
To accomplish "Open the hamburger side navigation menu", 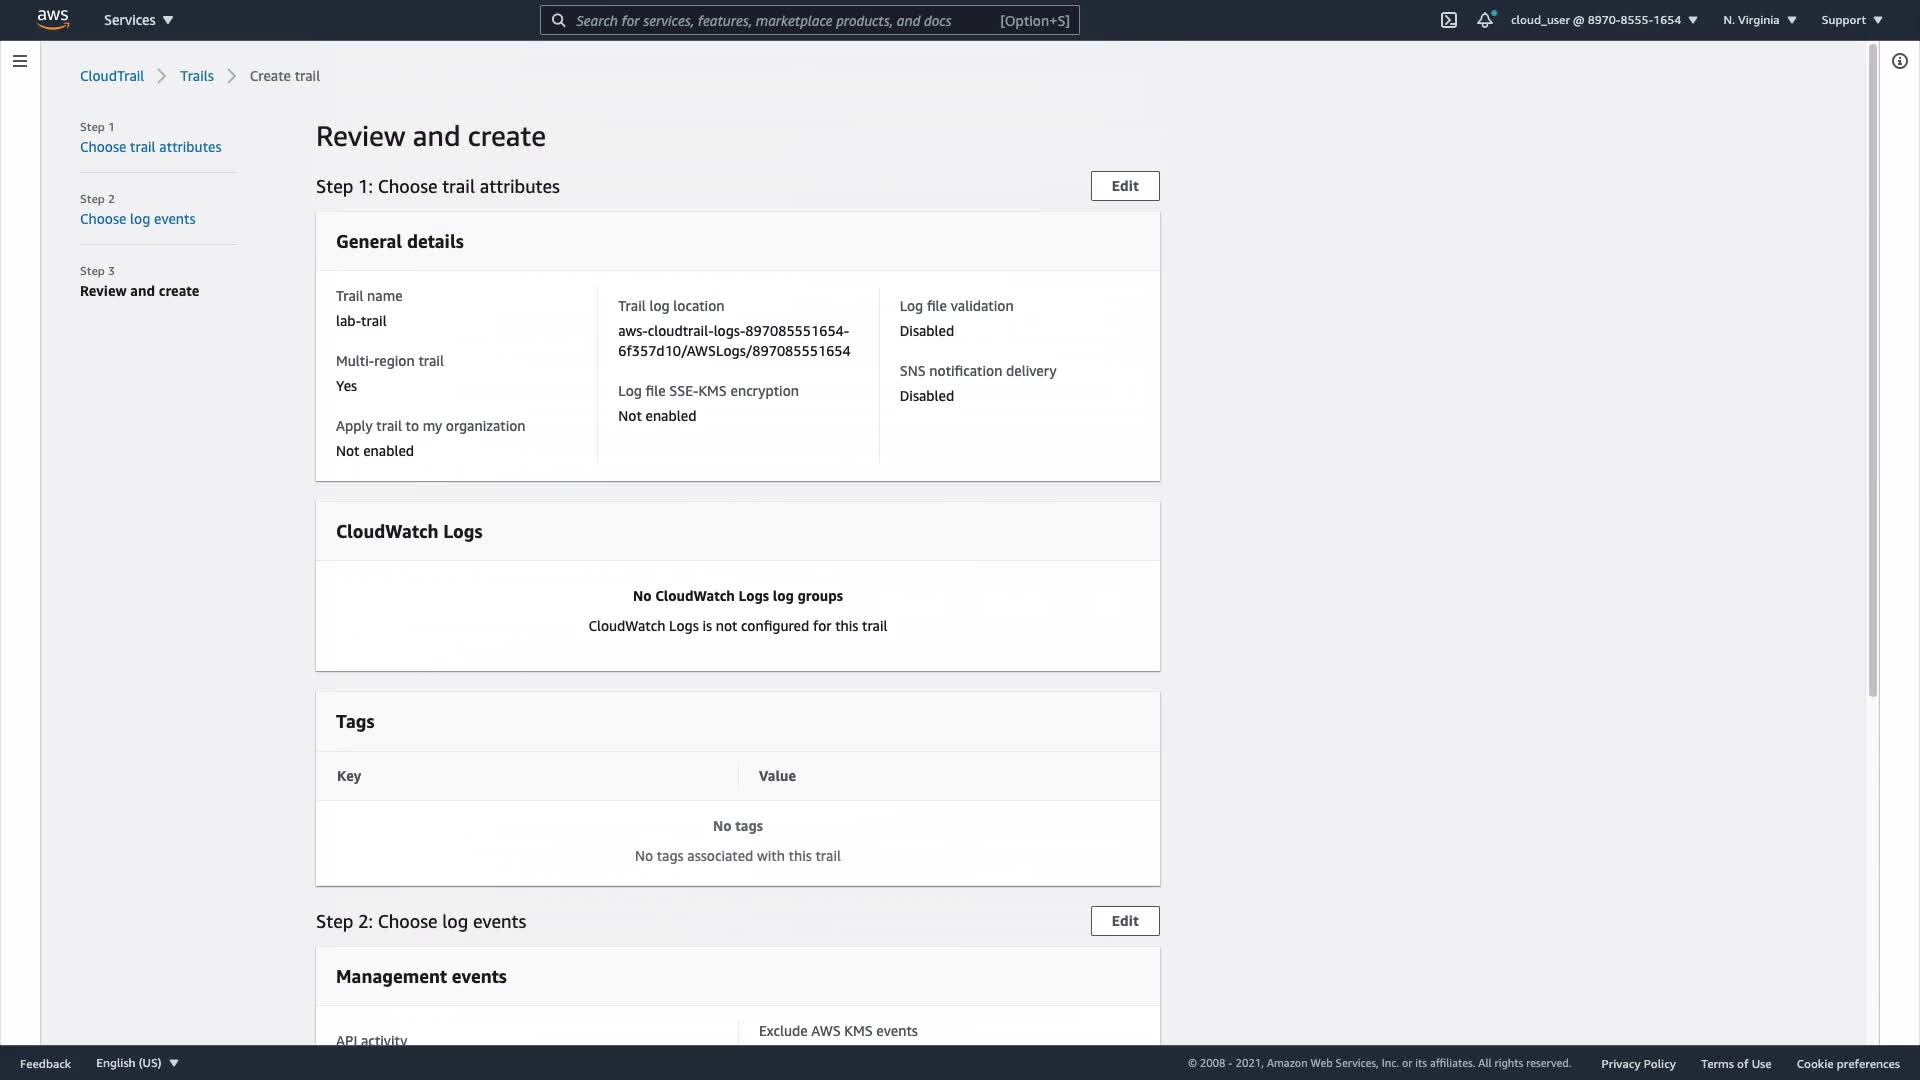I will [19, 61].
